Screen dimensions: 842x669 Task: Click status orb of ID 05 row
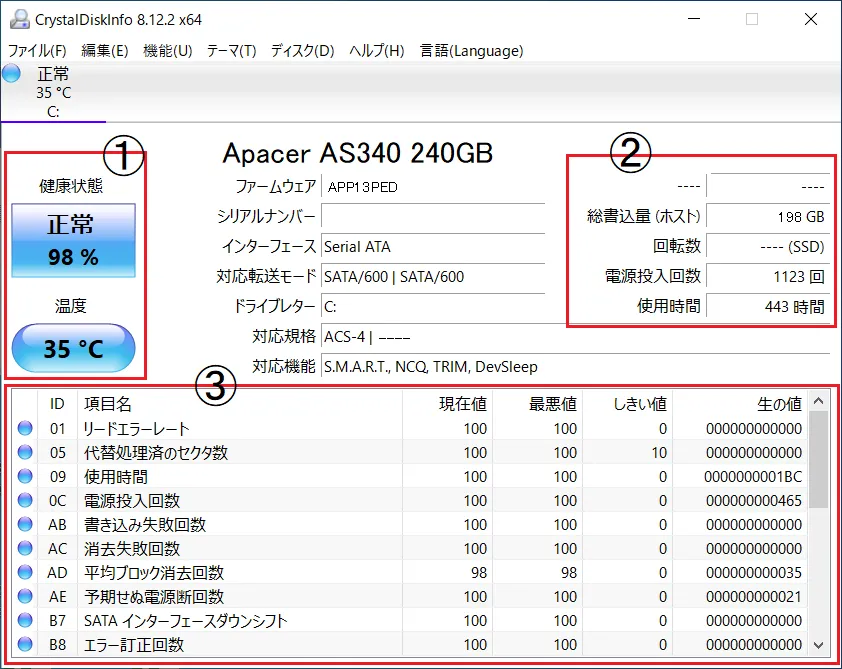point(25,452)
